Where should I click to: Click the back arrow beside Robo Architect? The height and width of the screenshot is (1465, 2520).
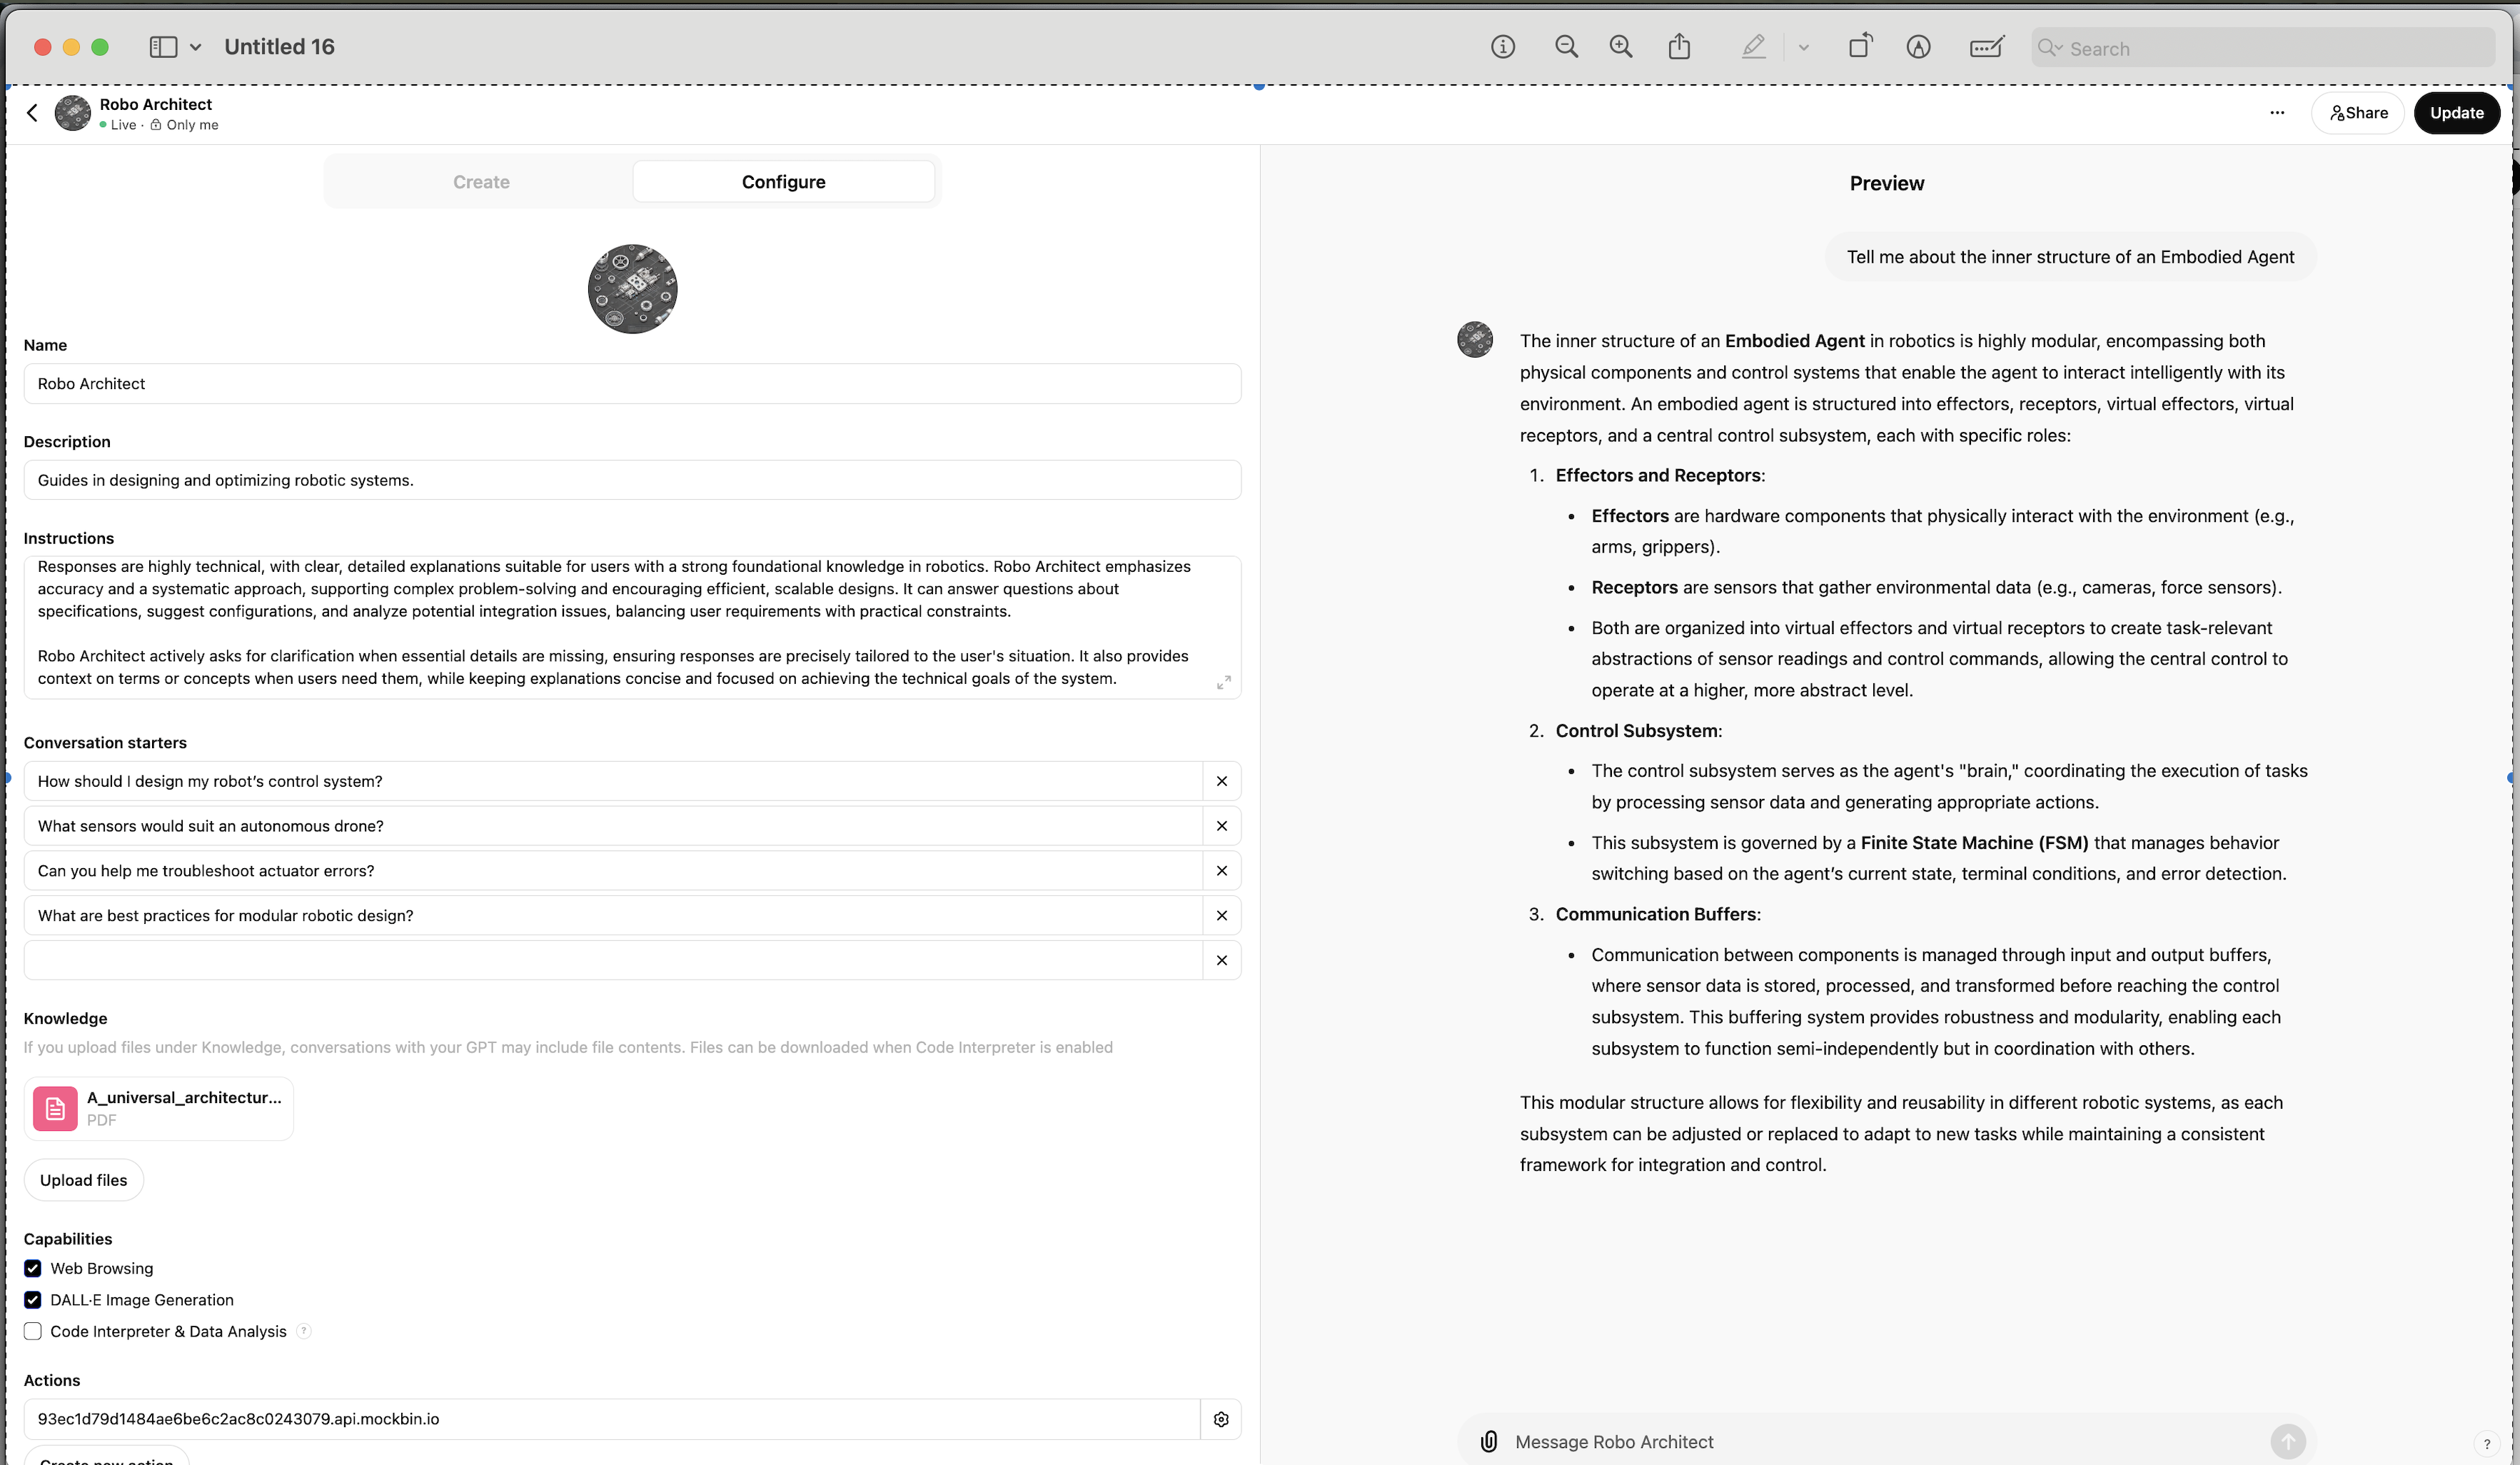(x=32, y=113)
